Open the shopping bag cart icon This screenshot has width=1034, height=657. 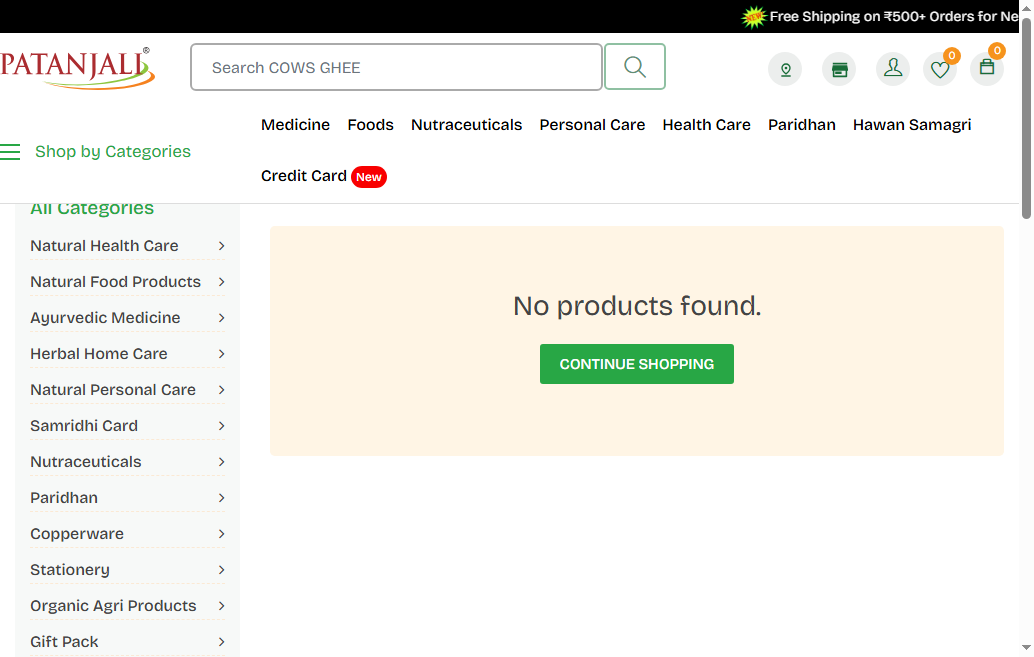pos(987,69)
